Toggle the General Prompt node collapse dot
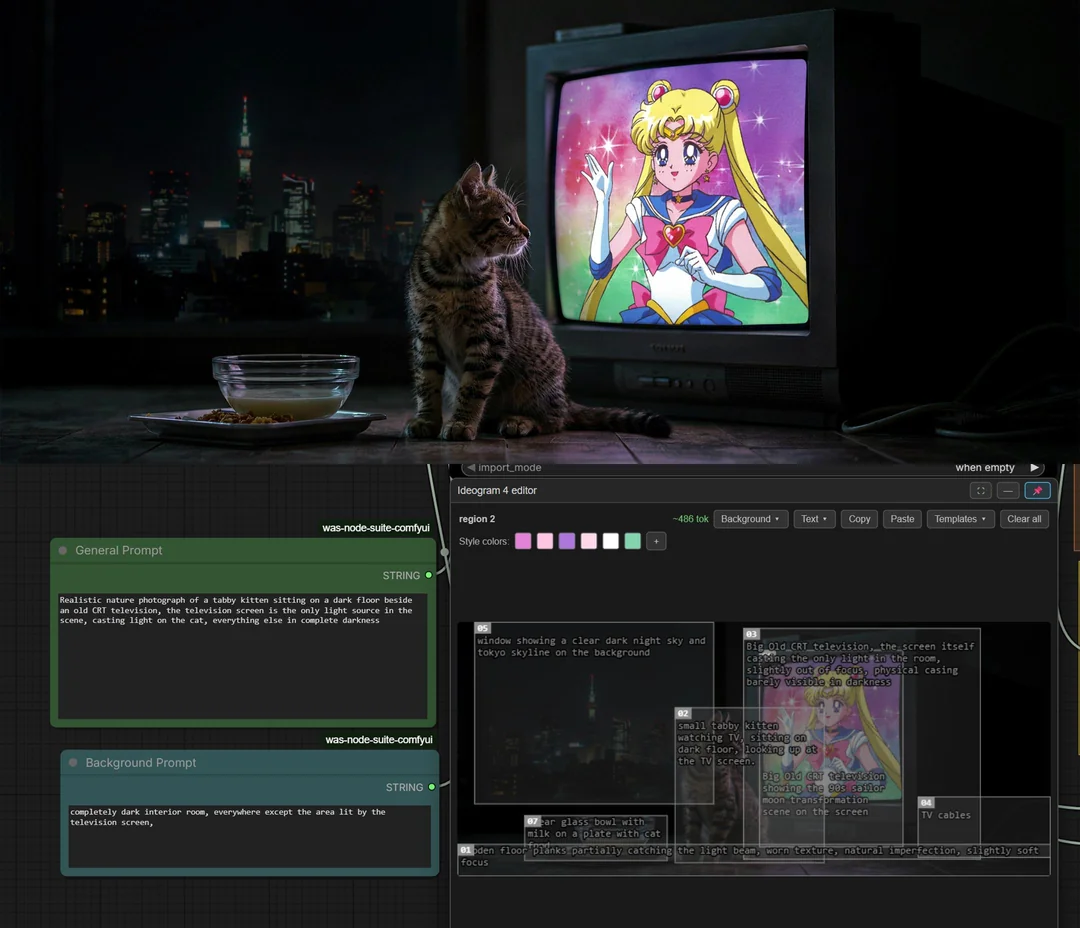This screenshot has height=928, width=1080. (63, 550)
